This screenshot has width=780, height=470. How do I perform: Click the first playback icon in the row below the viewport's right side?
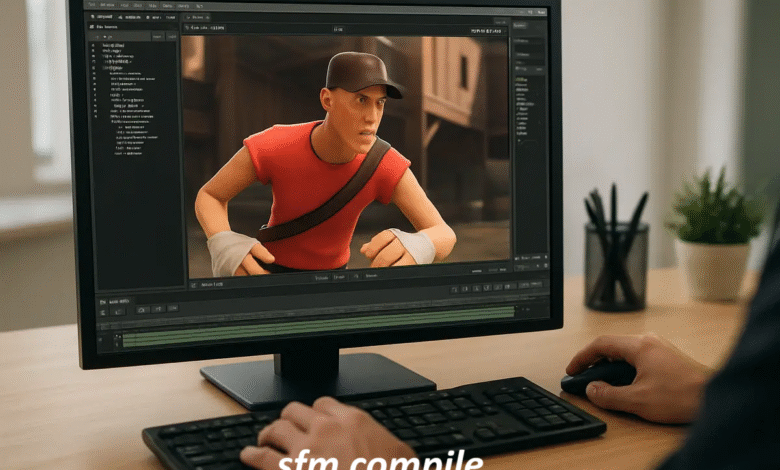[x=455, y=288]
